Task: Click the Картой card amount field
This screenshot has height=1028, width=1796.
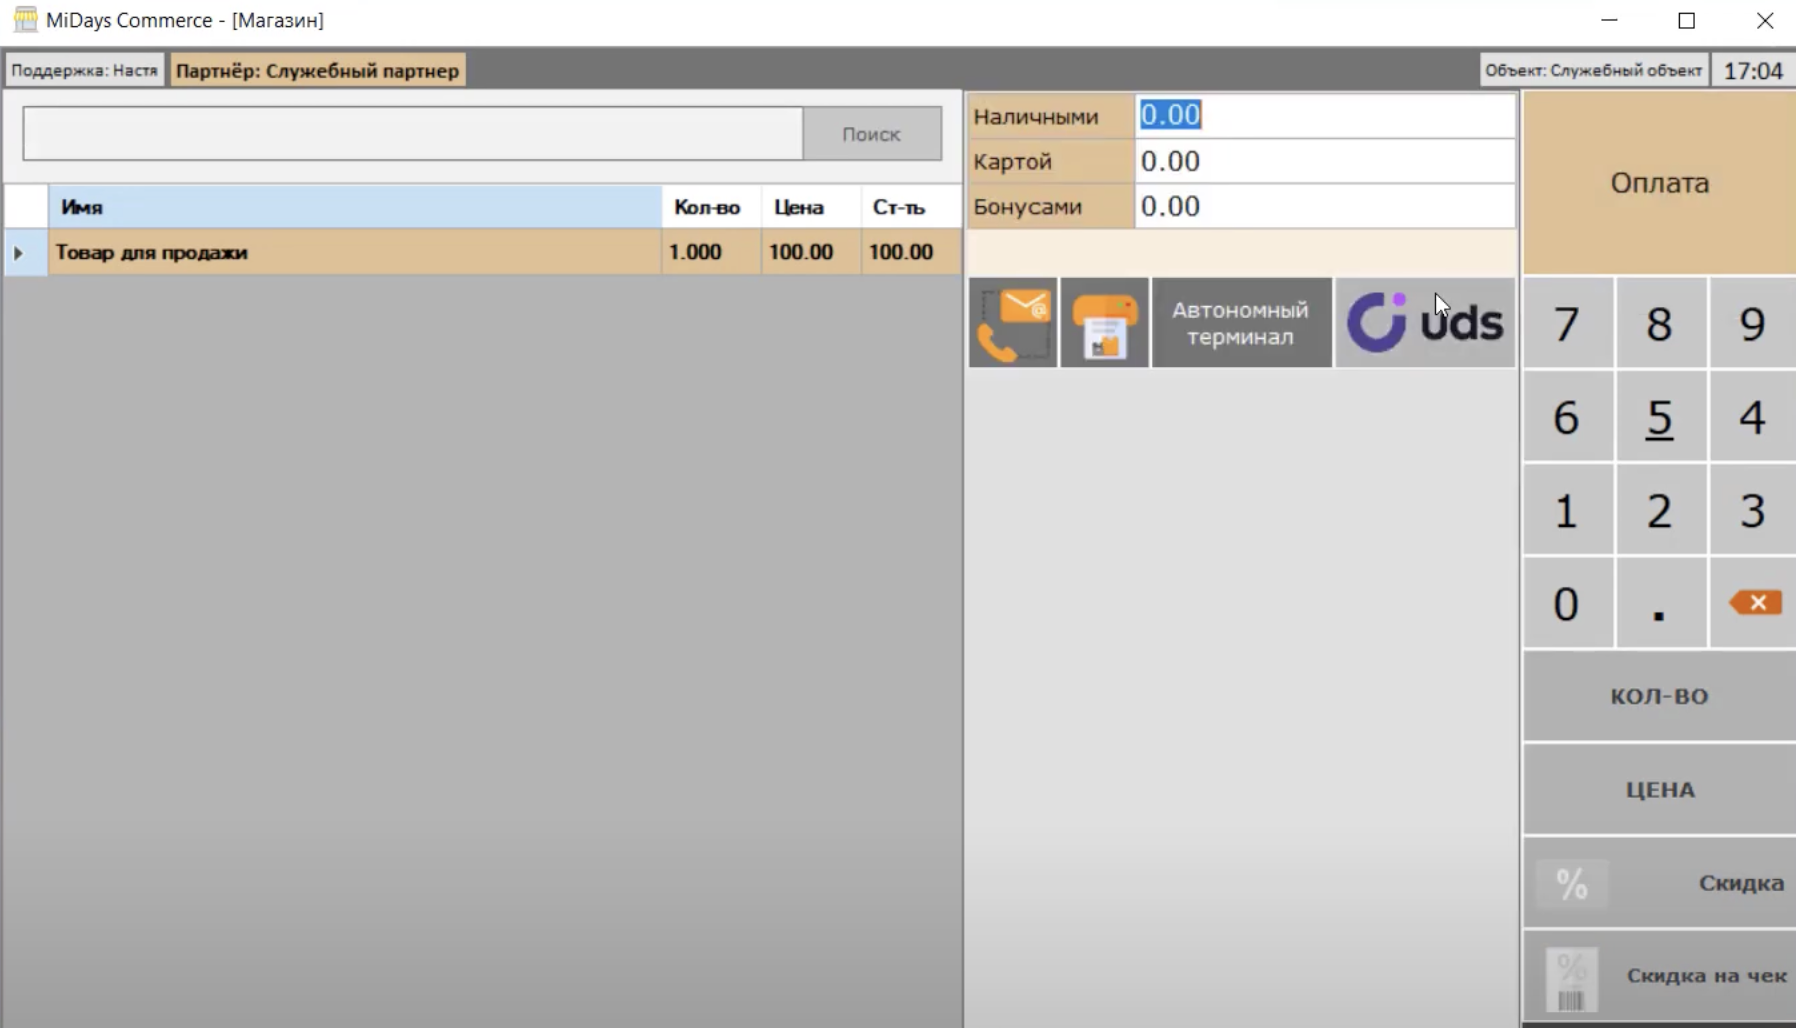Action: click(1325, 161)
